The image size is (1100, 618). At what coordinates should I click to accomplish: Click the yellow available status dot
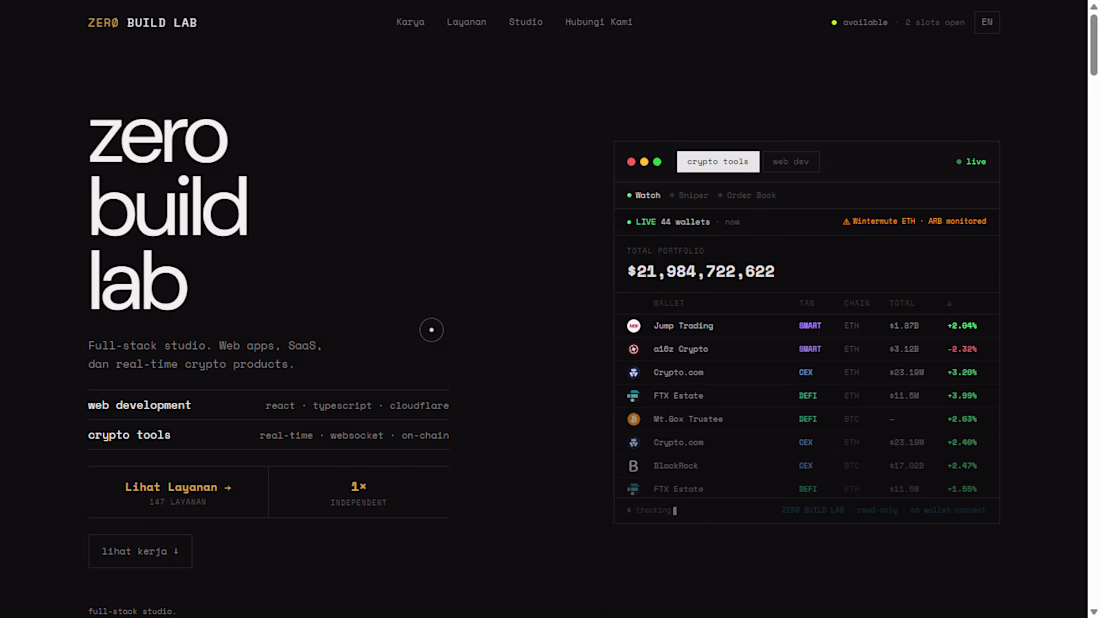click(834, 22)
